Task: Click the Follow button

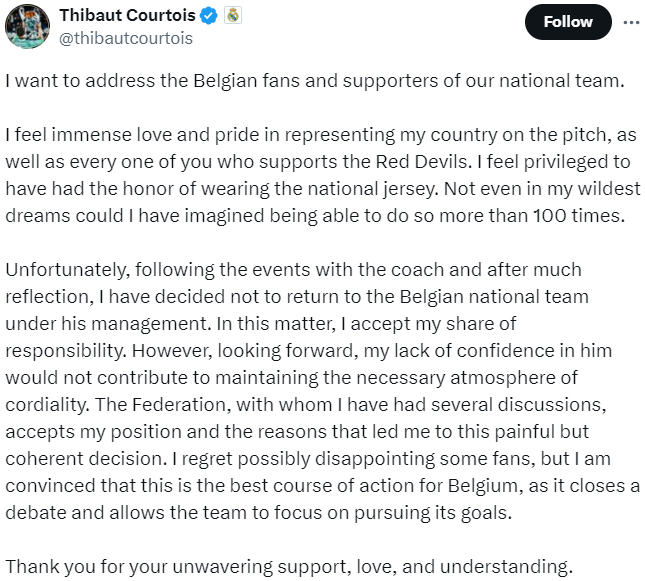Action: 568,22
